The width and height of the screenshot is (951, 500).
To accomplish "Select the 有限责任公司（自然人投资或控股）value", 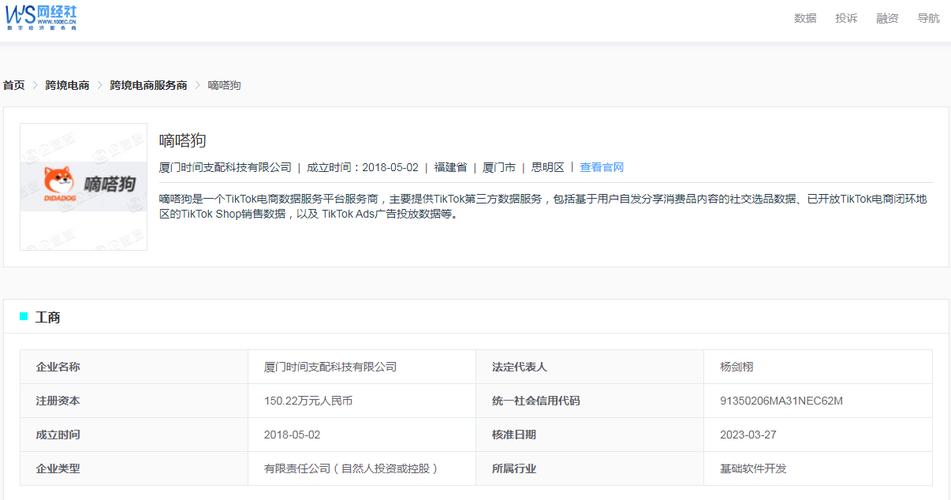I will (x=351, y=468).
